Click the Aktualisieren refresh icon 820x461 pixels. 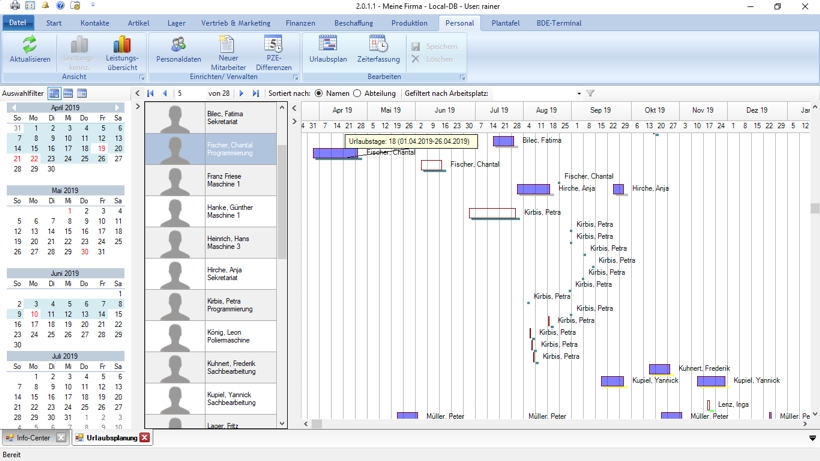(29, 45)
